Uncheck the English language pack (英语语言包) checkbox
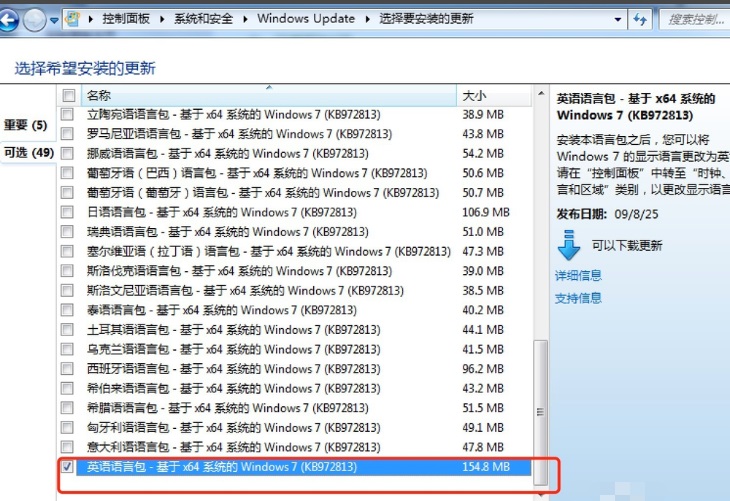Viewport: 730px width, 501px height. (68, 467)
